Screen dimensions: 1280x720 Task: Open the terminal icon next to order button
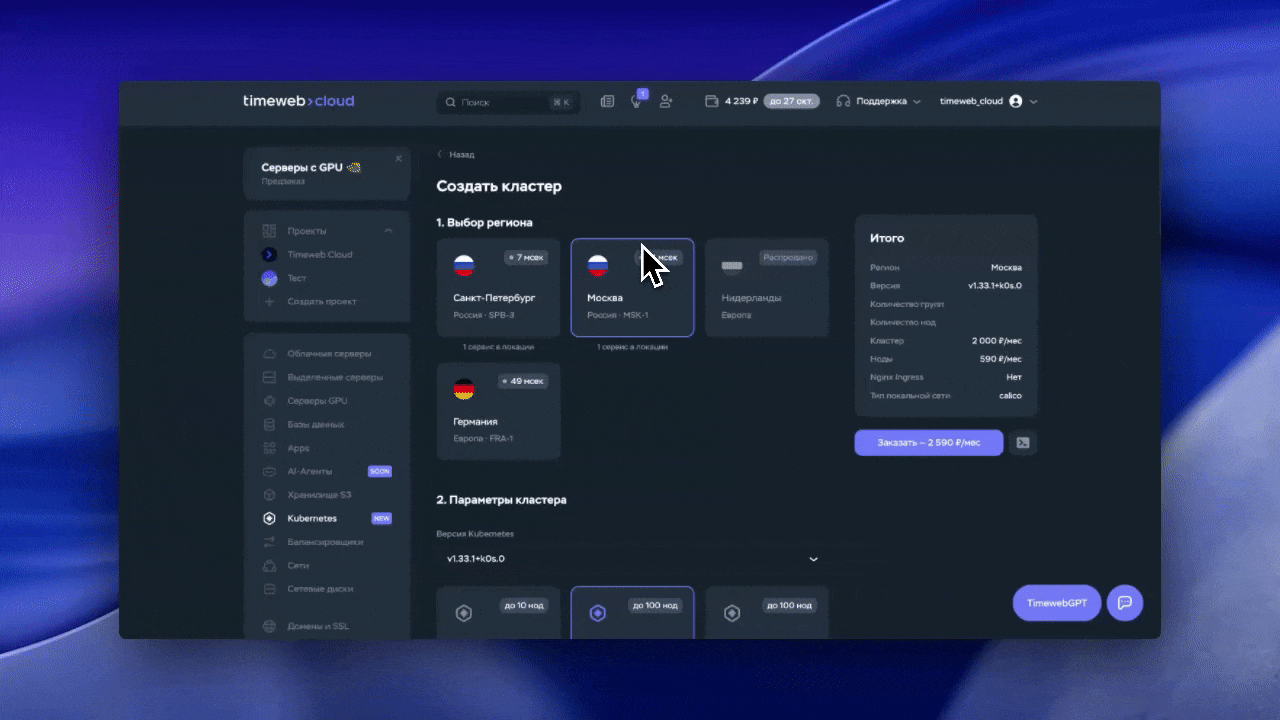tap(1023, 443)
